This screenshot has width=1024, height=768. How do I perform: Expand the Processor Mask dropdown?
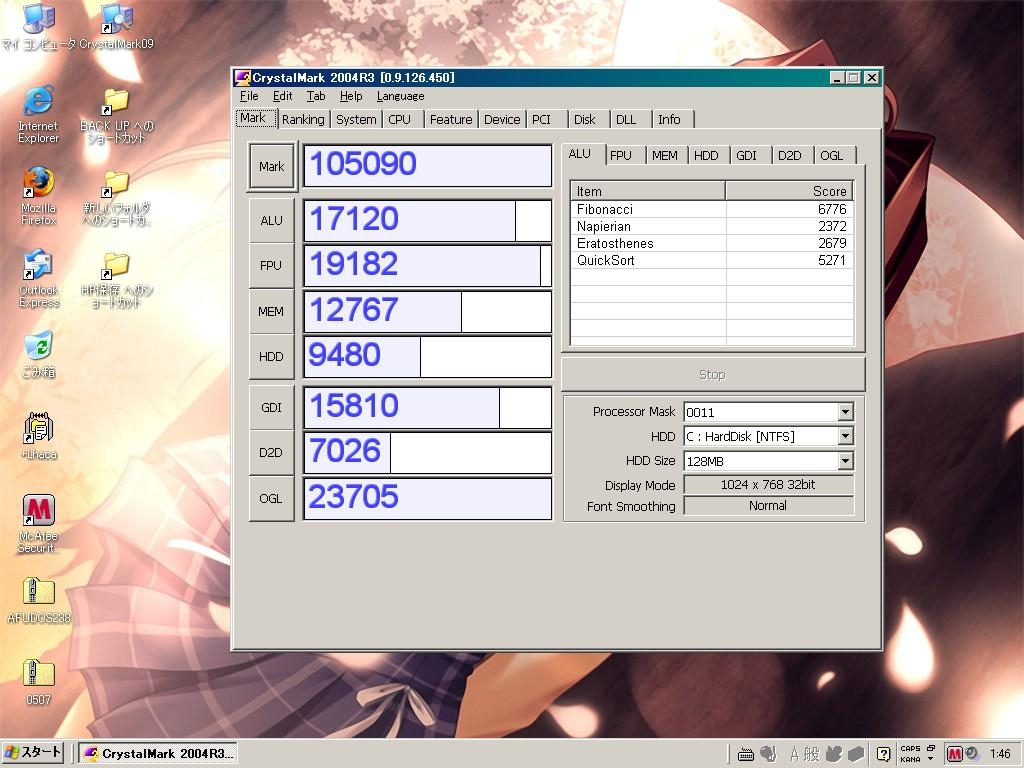click(845, 412)
